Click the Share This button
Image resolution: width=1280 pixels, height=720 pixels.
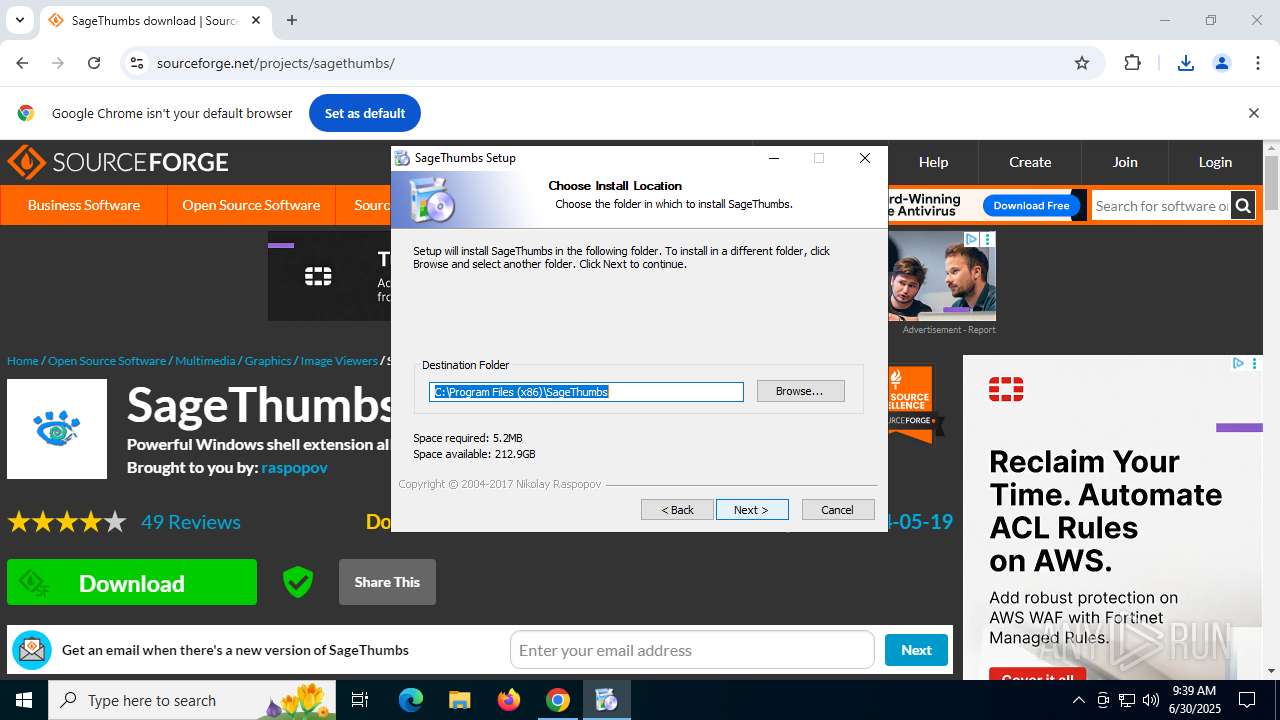click(387, 582)
